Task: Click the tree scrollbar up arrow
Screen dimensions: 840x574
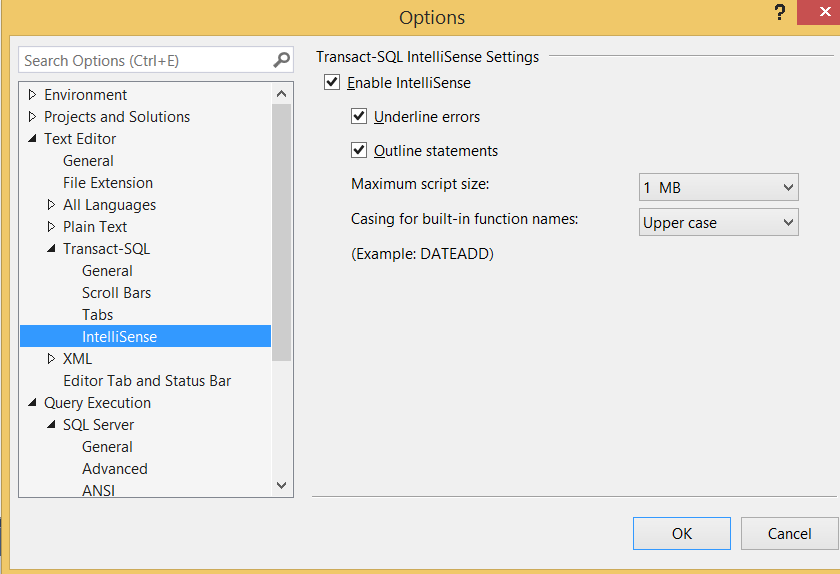Action: point(281,94)
